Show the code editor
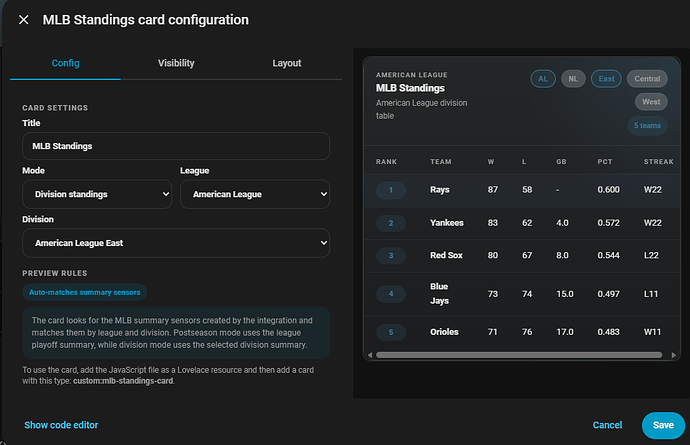690x445 pixels. [61, 425]
